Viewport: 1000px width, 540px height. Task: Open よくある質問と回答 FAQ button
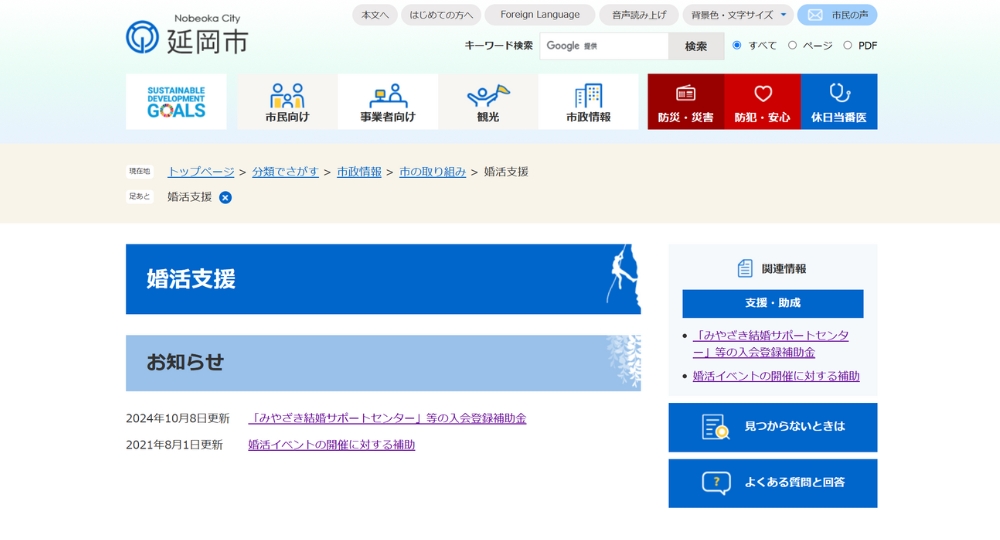coord(773,483)
